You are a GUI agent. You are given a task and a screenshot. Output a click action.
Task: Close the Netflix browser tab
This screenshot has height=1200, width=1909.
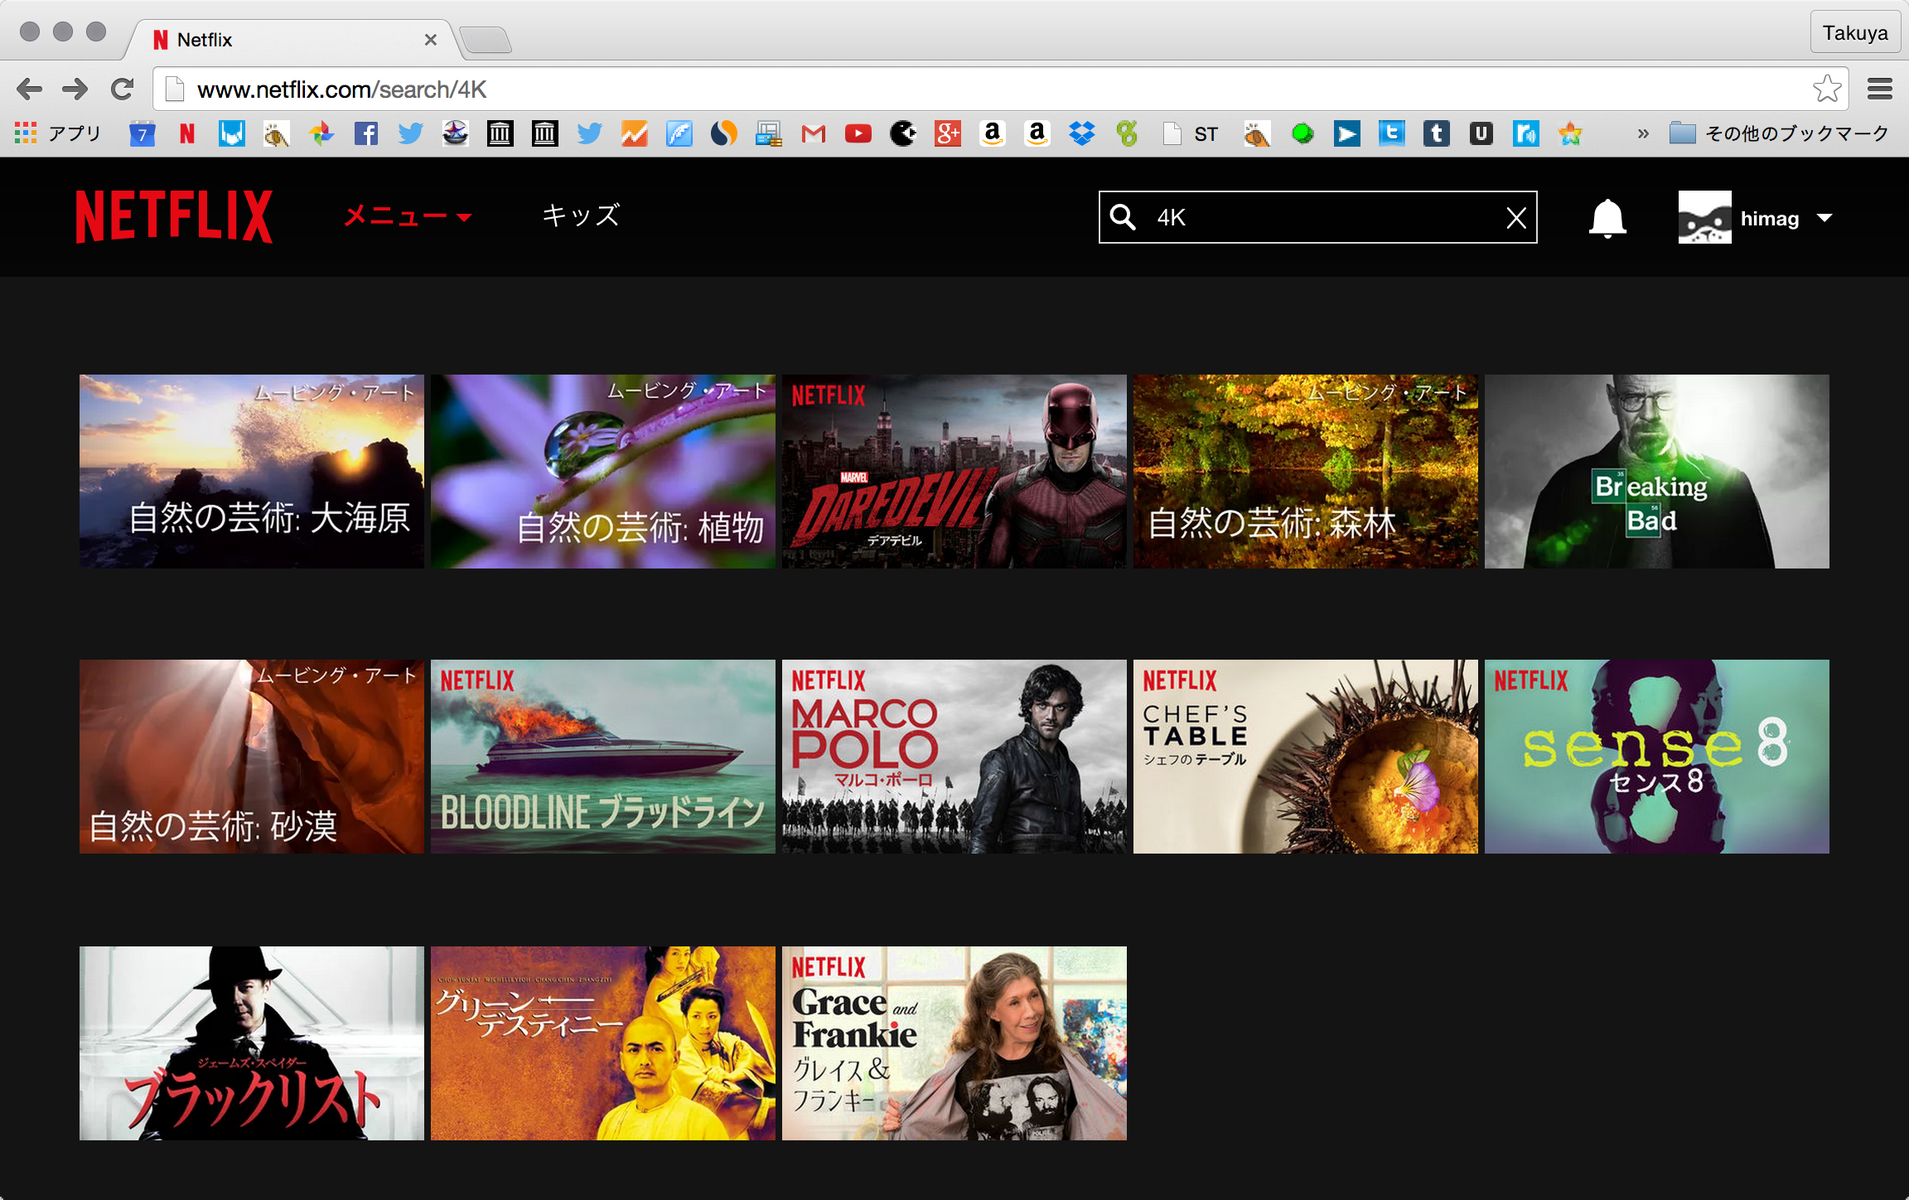coord(430,40)
